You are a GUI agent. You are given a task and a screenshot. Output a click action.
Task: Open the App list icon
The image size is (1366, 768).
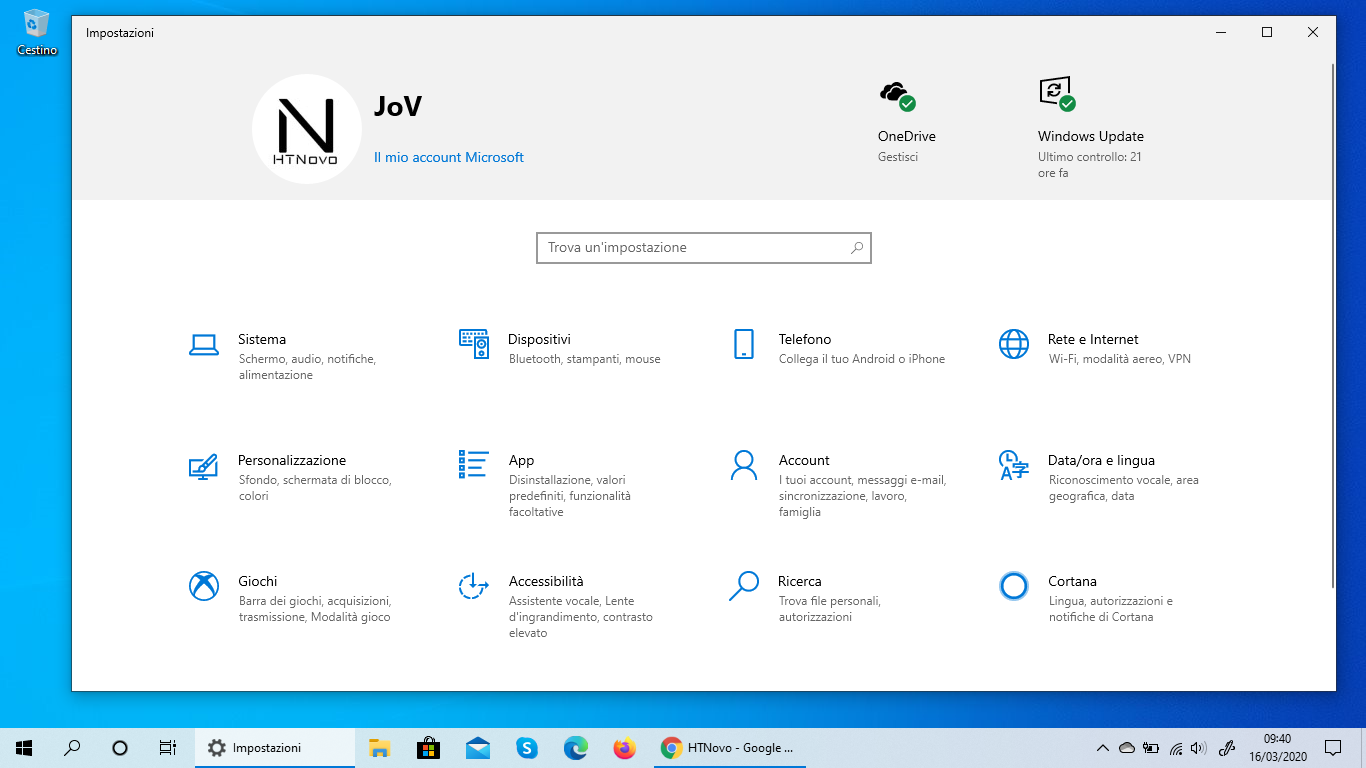(474, 464)
